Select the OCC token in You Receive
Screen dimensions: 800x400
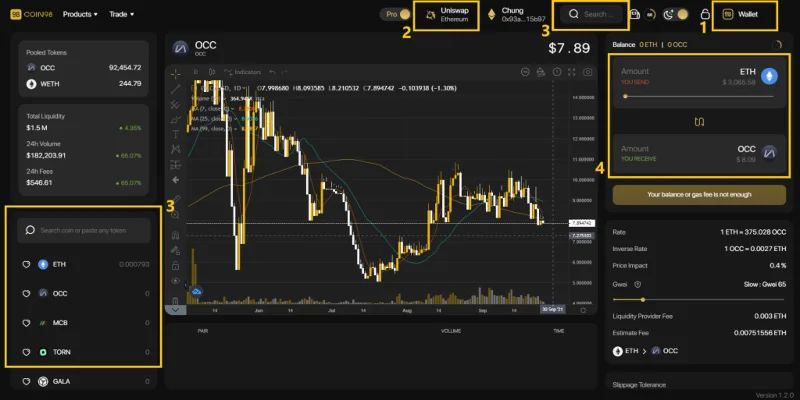point(757,153)
